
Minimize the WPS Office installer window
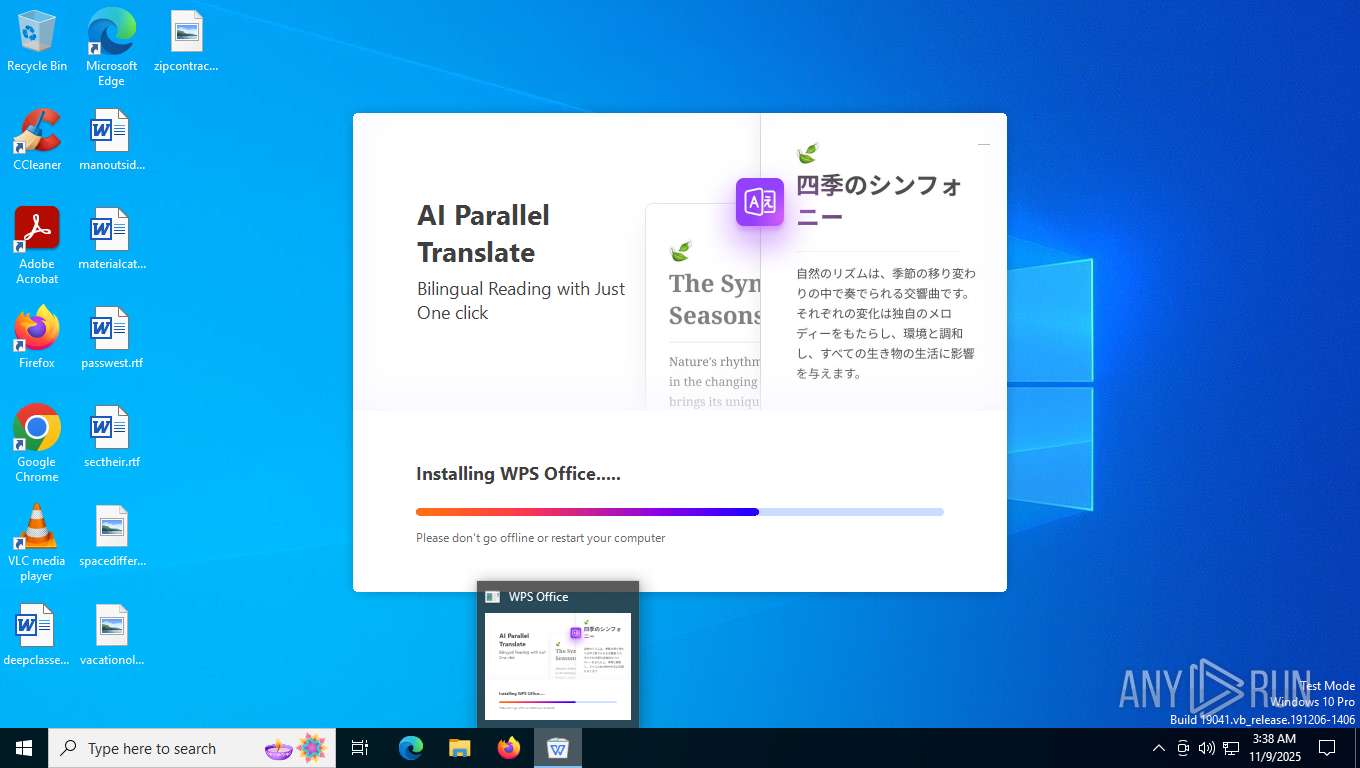click(984, 145)
